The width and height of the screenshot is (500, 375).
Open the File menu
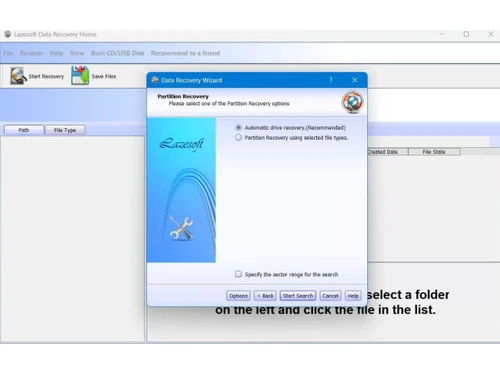(x=8, y=53)
